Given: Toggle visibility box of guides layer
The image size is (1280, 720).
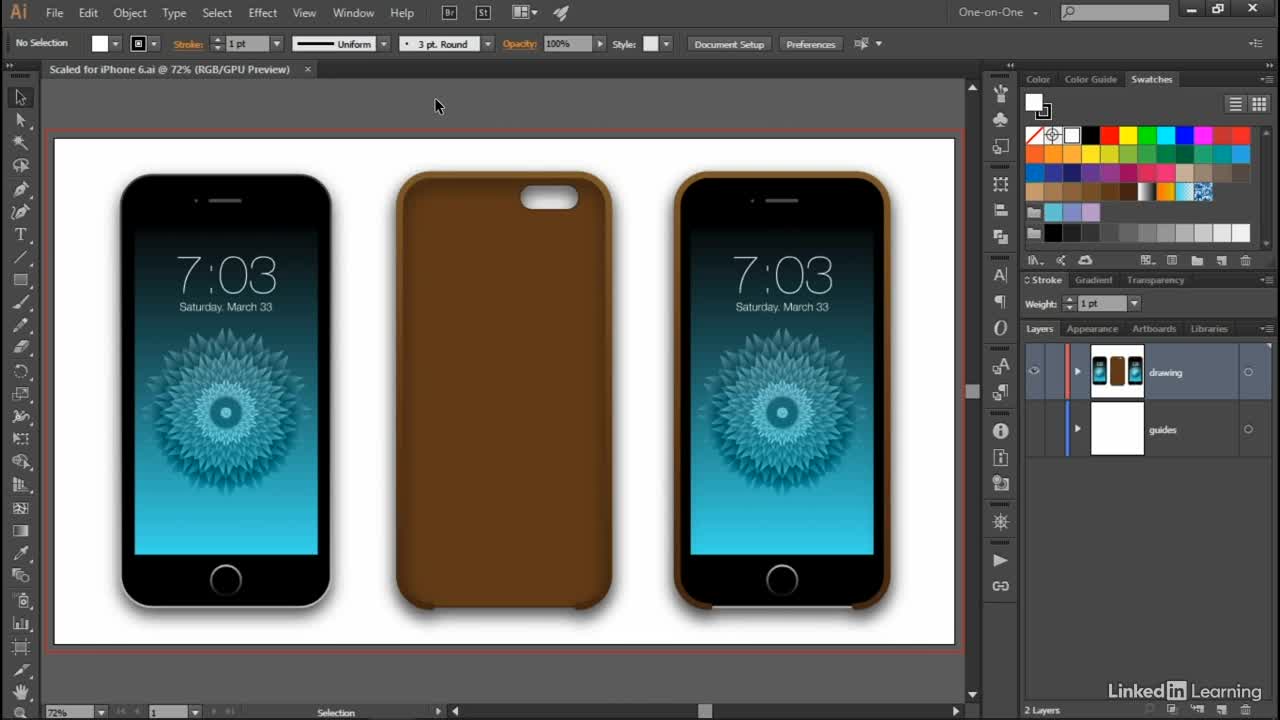Looking at the screenshot, I should point(1034,429).
